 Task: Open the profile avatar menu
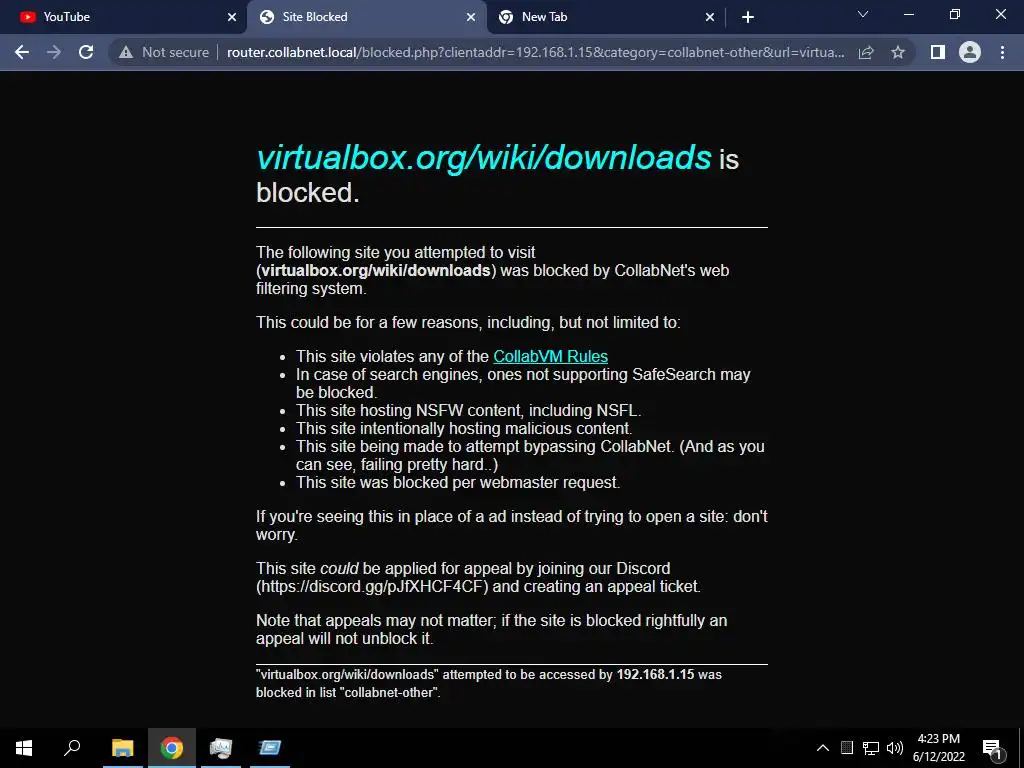970,52
